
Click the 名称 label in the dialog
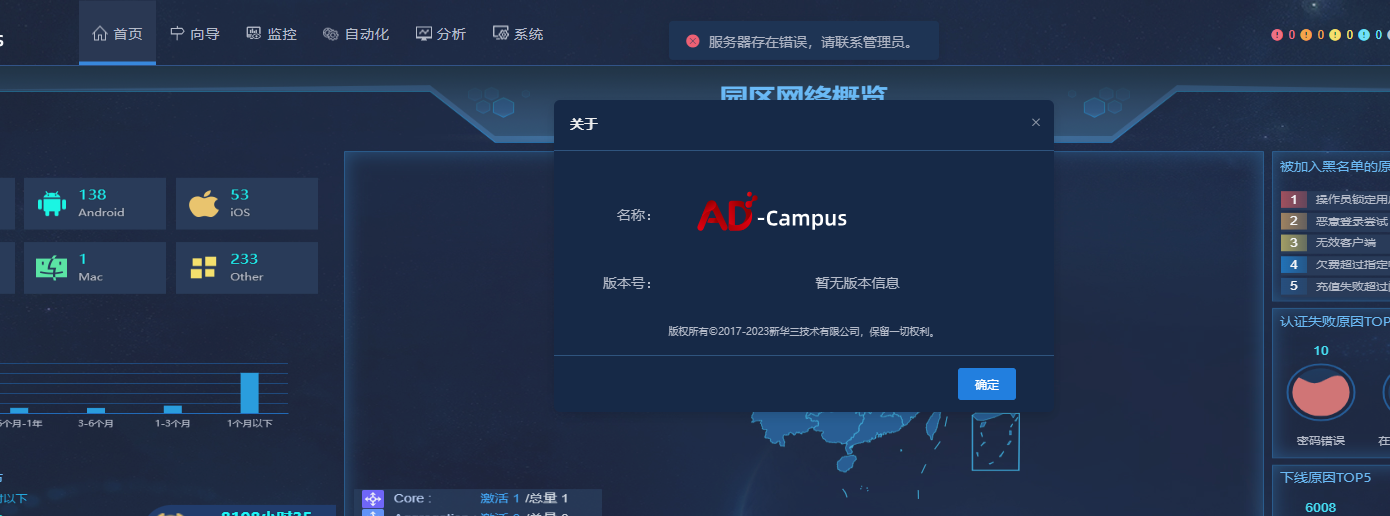pos(634,215)
